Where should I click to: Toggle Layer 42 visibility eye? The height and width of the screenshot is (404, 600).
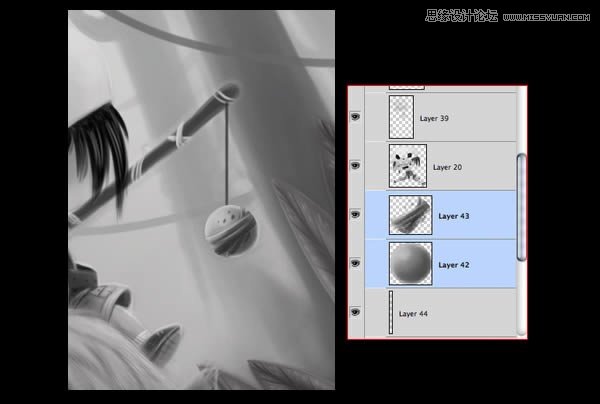(x=355, y=263)
